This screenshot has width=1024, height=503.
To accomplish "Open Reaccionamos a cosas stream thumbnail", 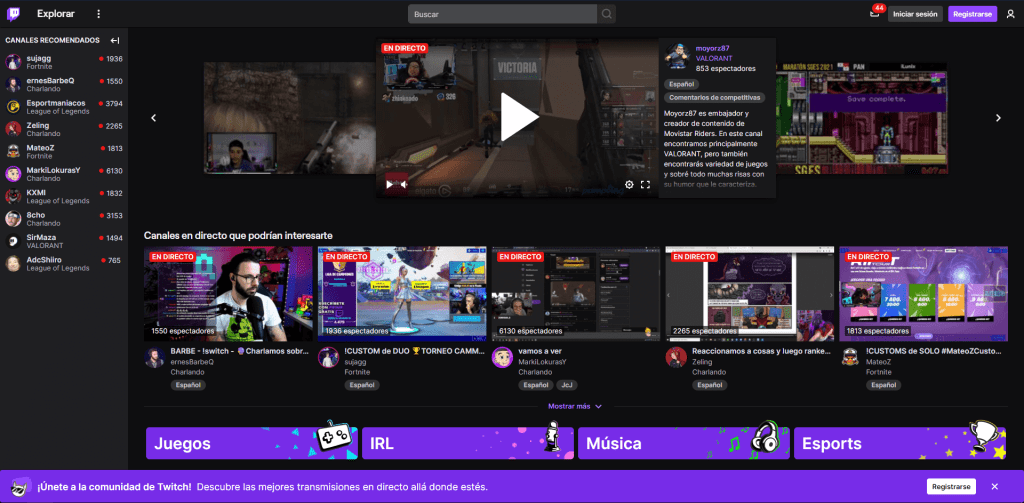I will [x=749, y=294].
